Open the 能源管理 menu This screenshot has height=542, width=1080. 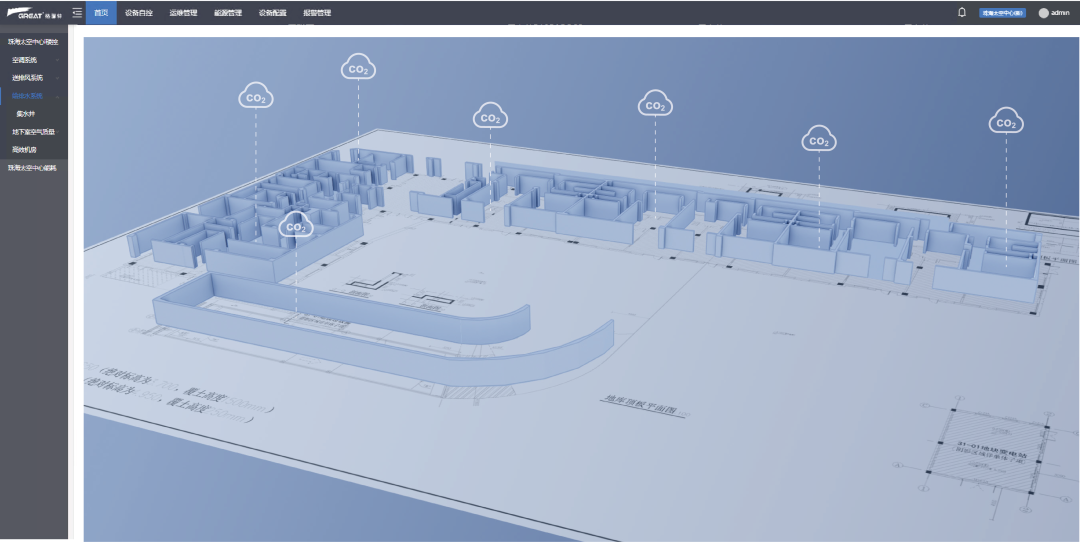pos(228,12)
